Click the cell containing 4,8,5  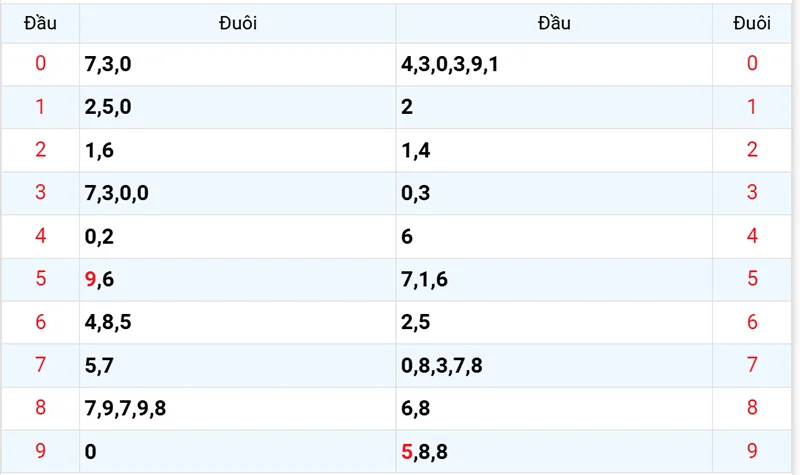(108, 323)
